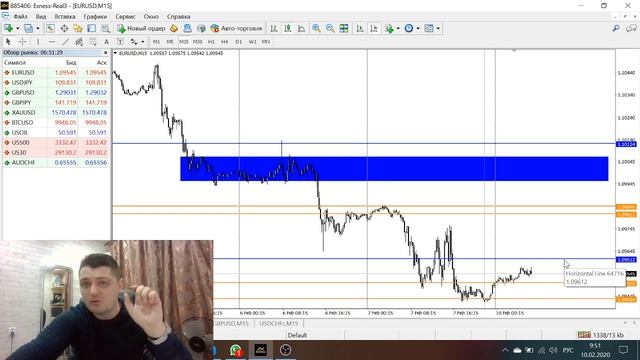This screenshot has height=360, width=640.
Task: Click the templates icon
Action: 429,28
